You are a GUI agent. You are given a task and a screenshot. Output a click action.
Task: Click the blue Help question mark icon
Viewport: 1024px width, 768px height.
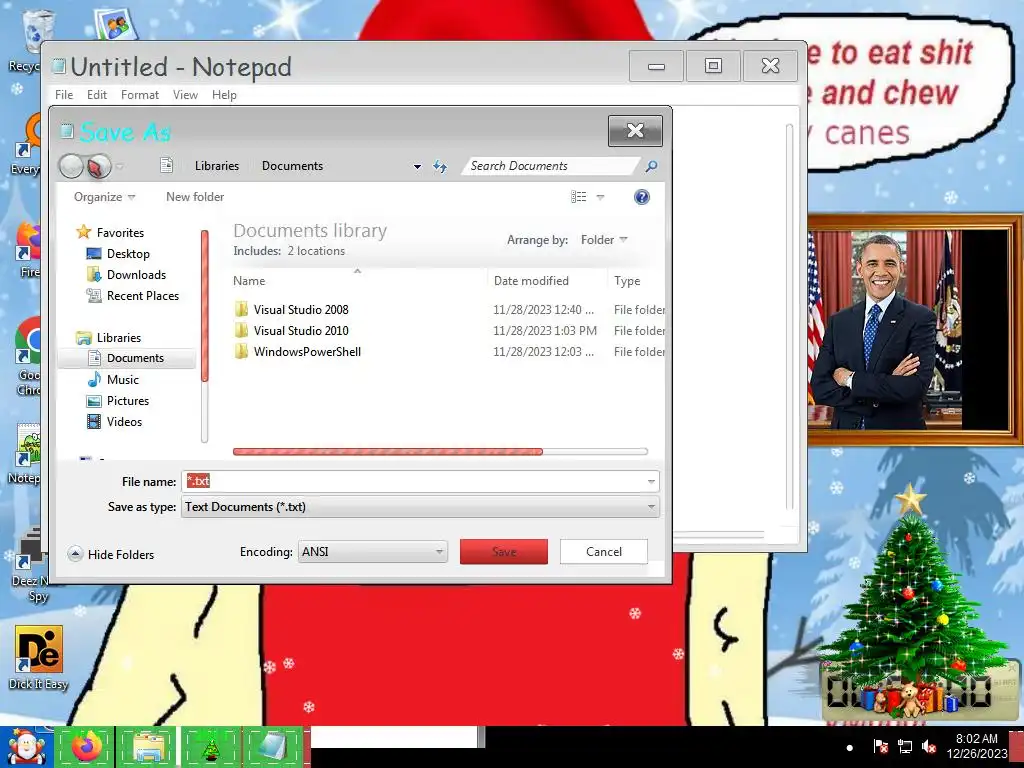point(642,197)
